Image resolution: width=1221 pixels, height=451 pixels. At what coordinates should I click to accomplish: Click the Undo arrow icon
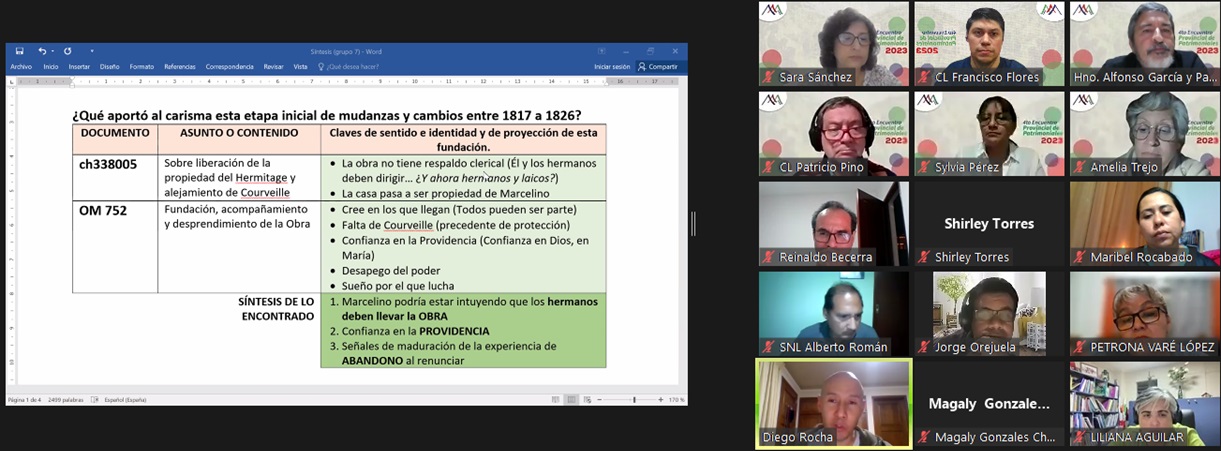(x=42, y=51)
